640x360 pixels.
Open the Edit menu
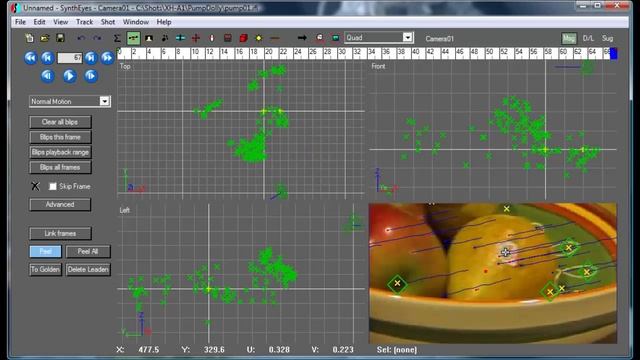coord(40,22)
